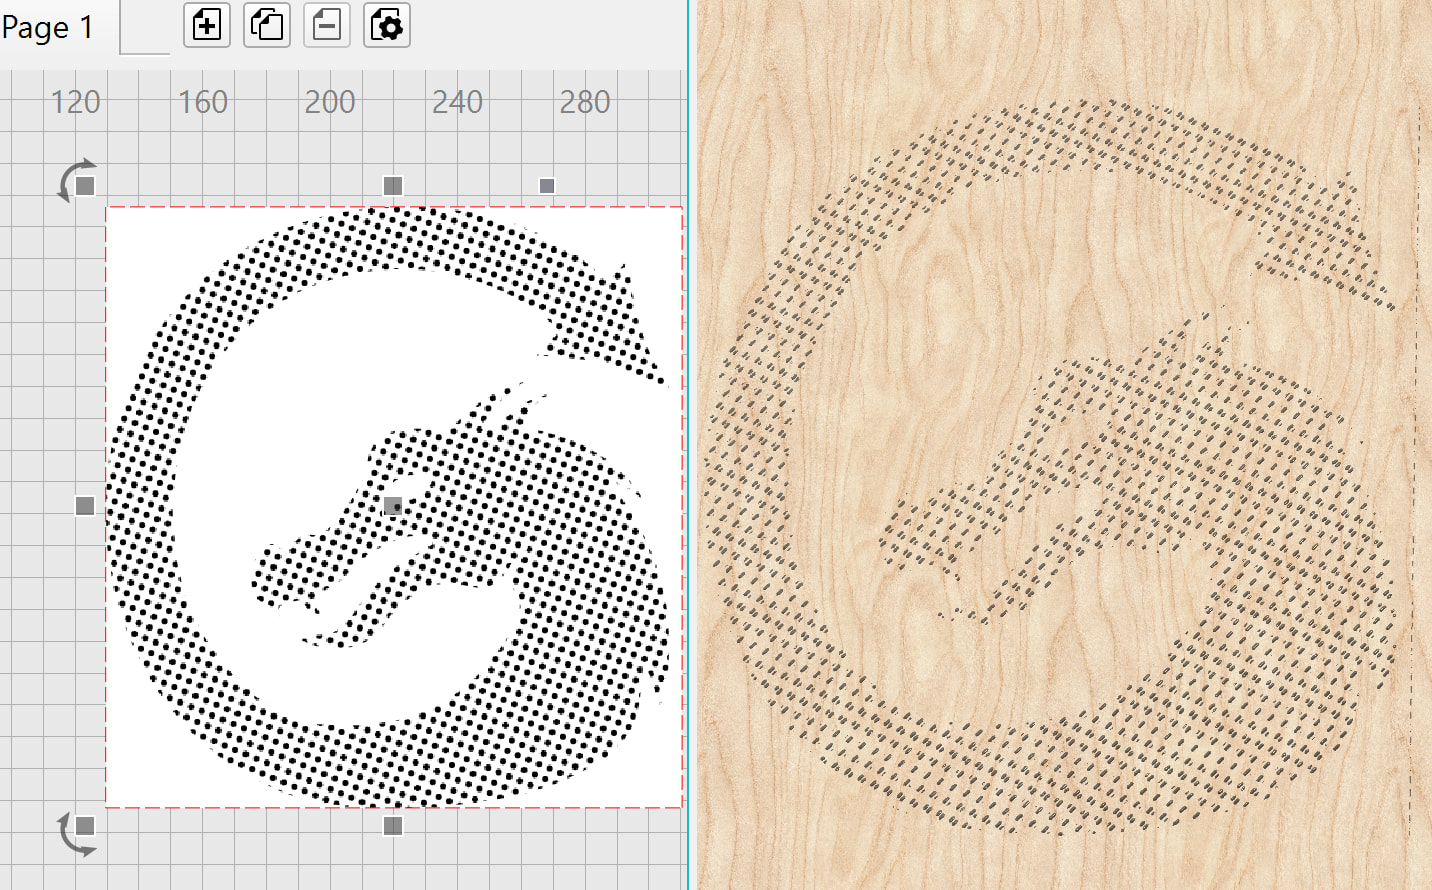1432x890 pixels.
Task: Click the bottom-left rotate arrow handle
Action: 78,832
